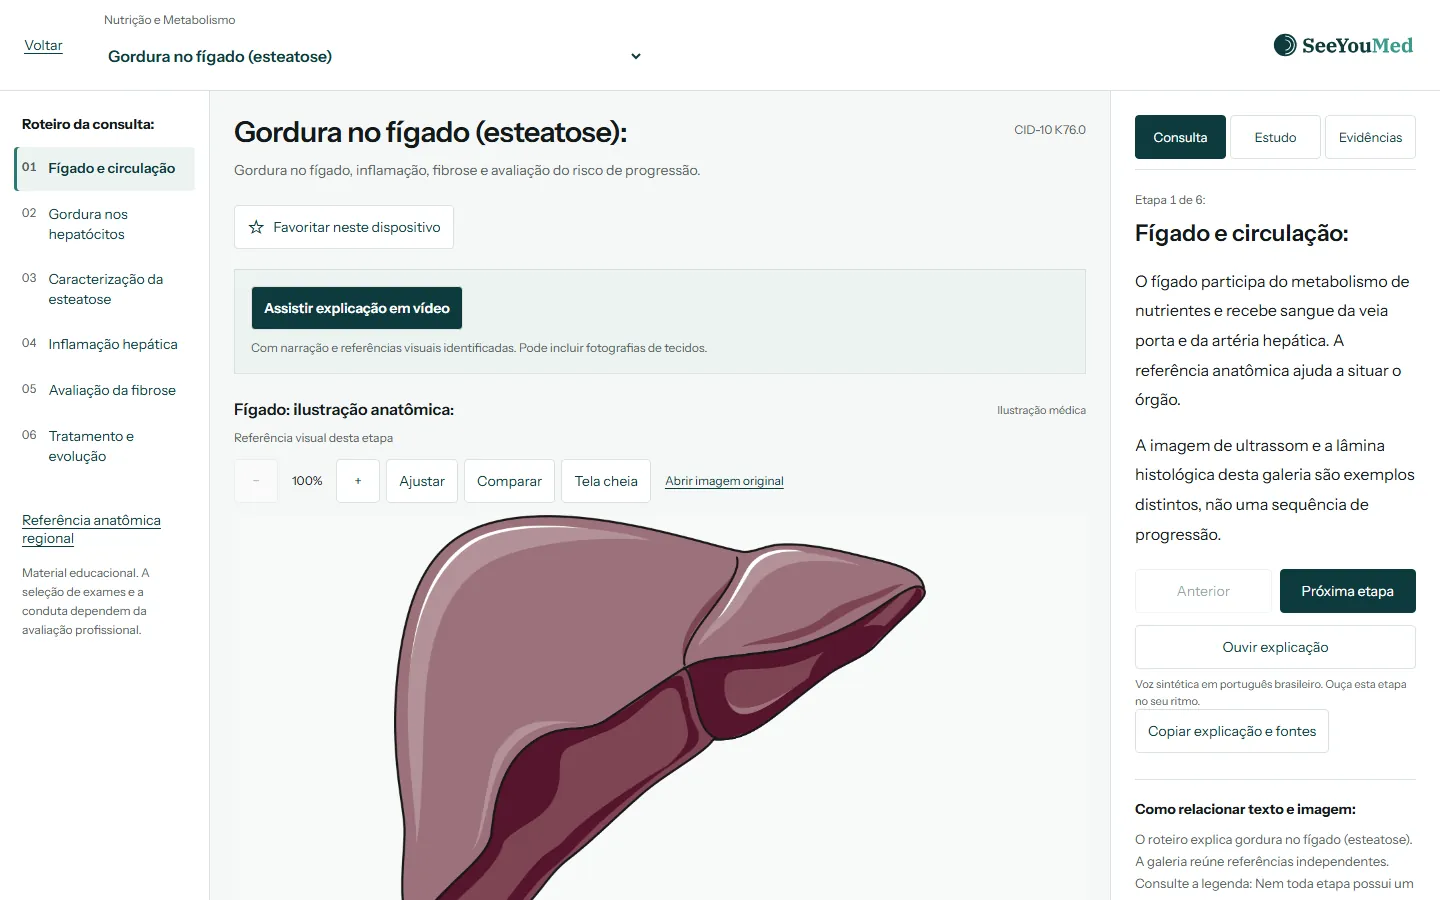Expand the topic selector chevron
Screen dimensions: 1440x900
636,57
